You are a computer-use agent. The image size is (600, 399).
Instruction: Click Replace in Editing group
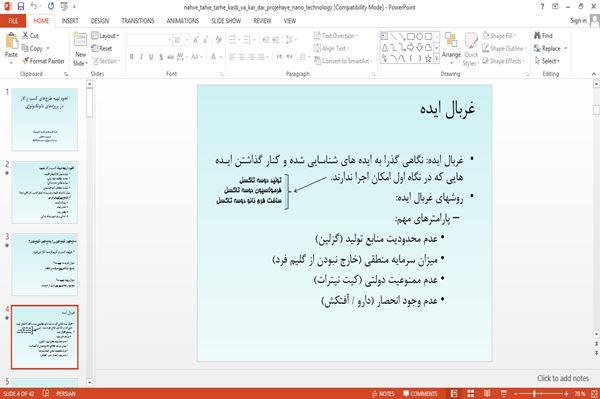pos(548,48)
